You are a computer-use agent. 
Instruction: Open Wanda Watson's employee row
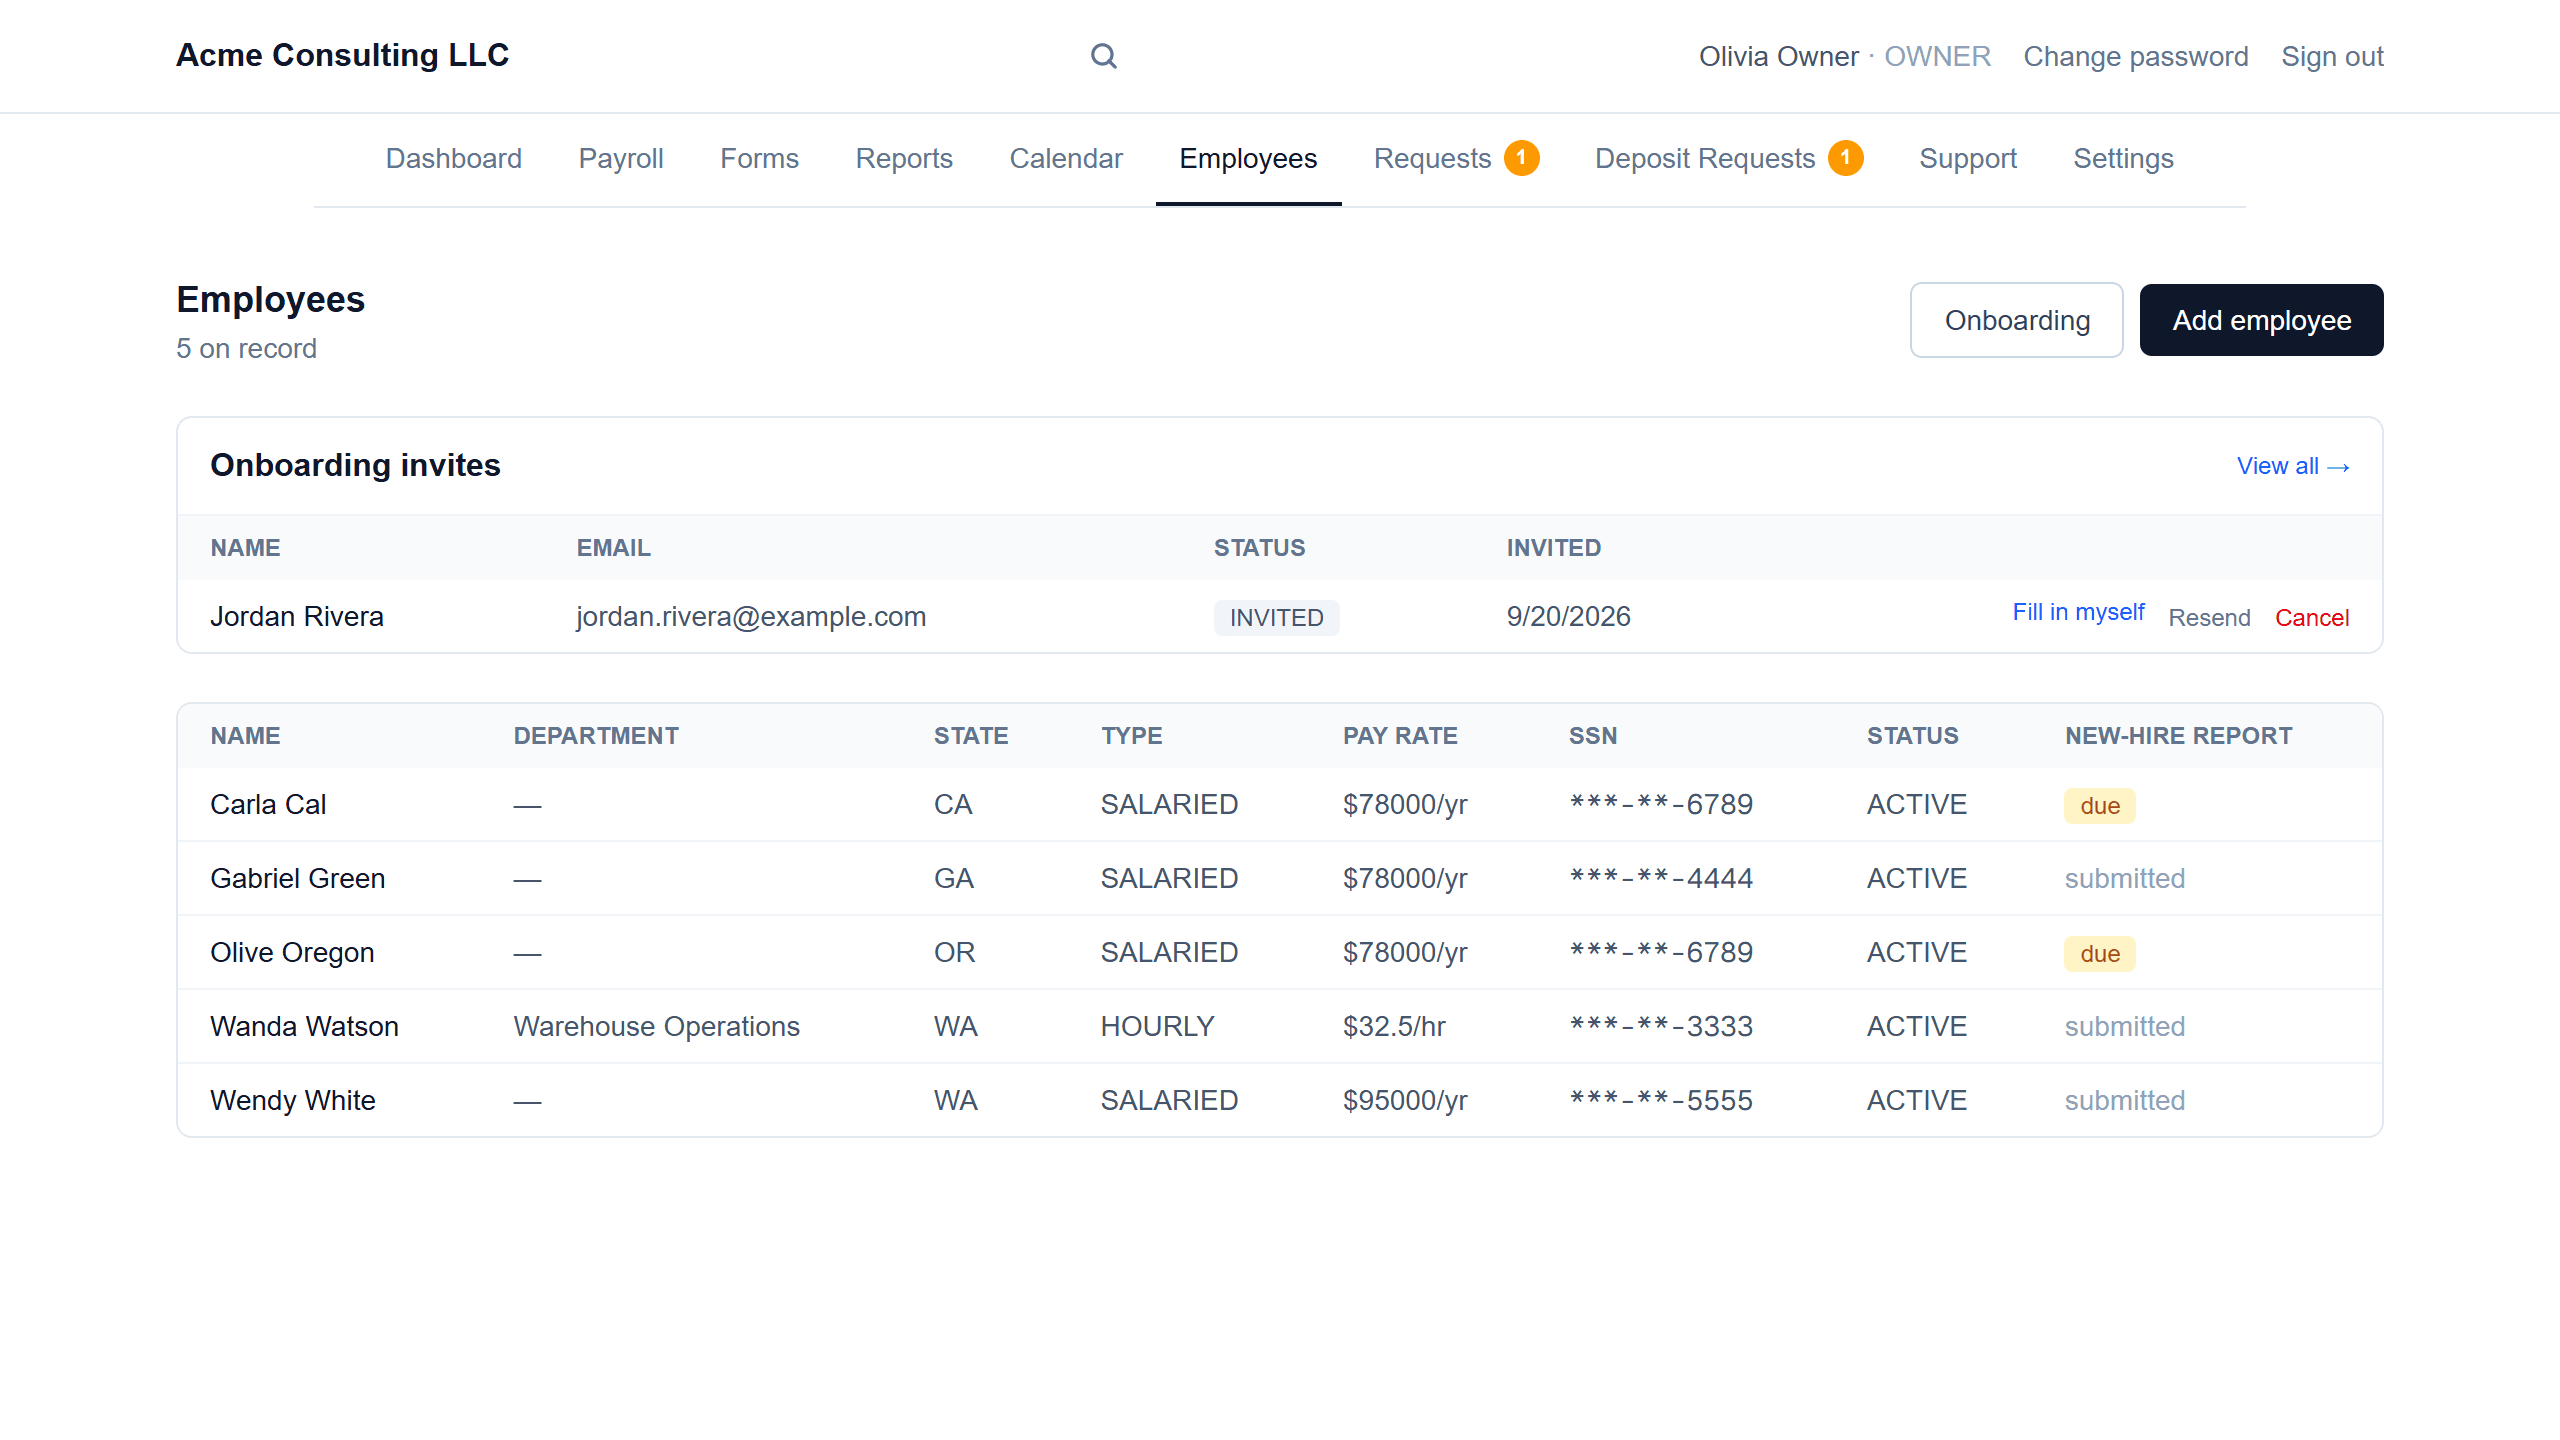pyautogui.click(x=1280, y=1027)
